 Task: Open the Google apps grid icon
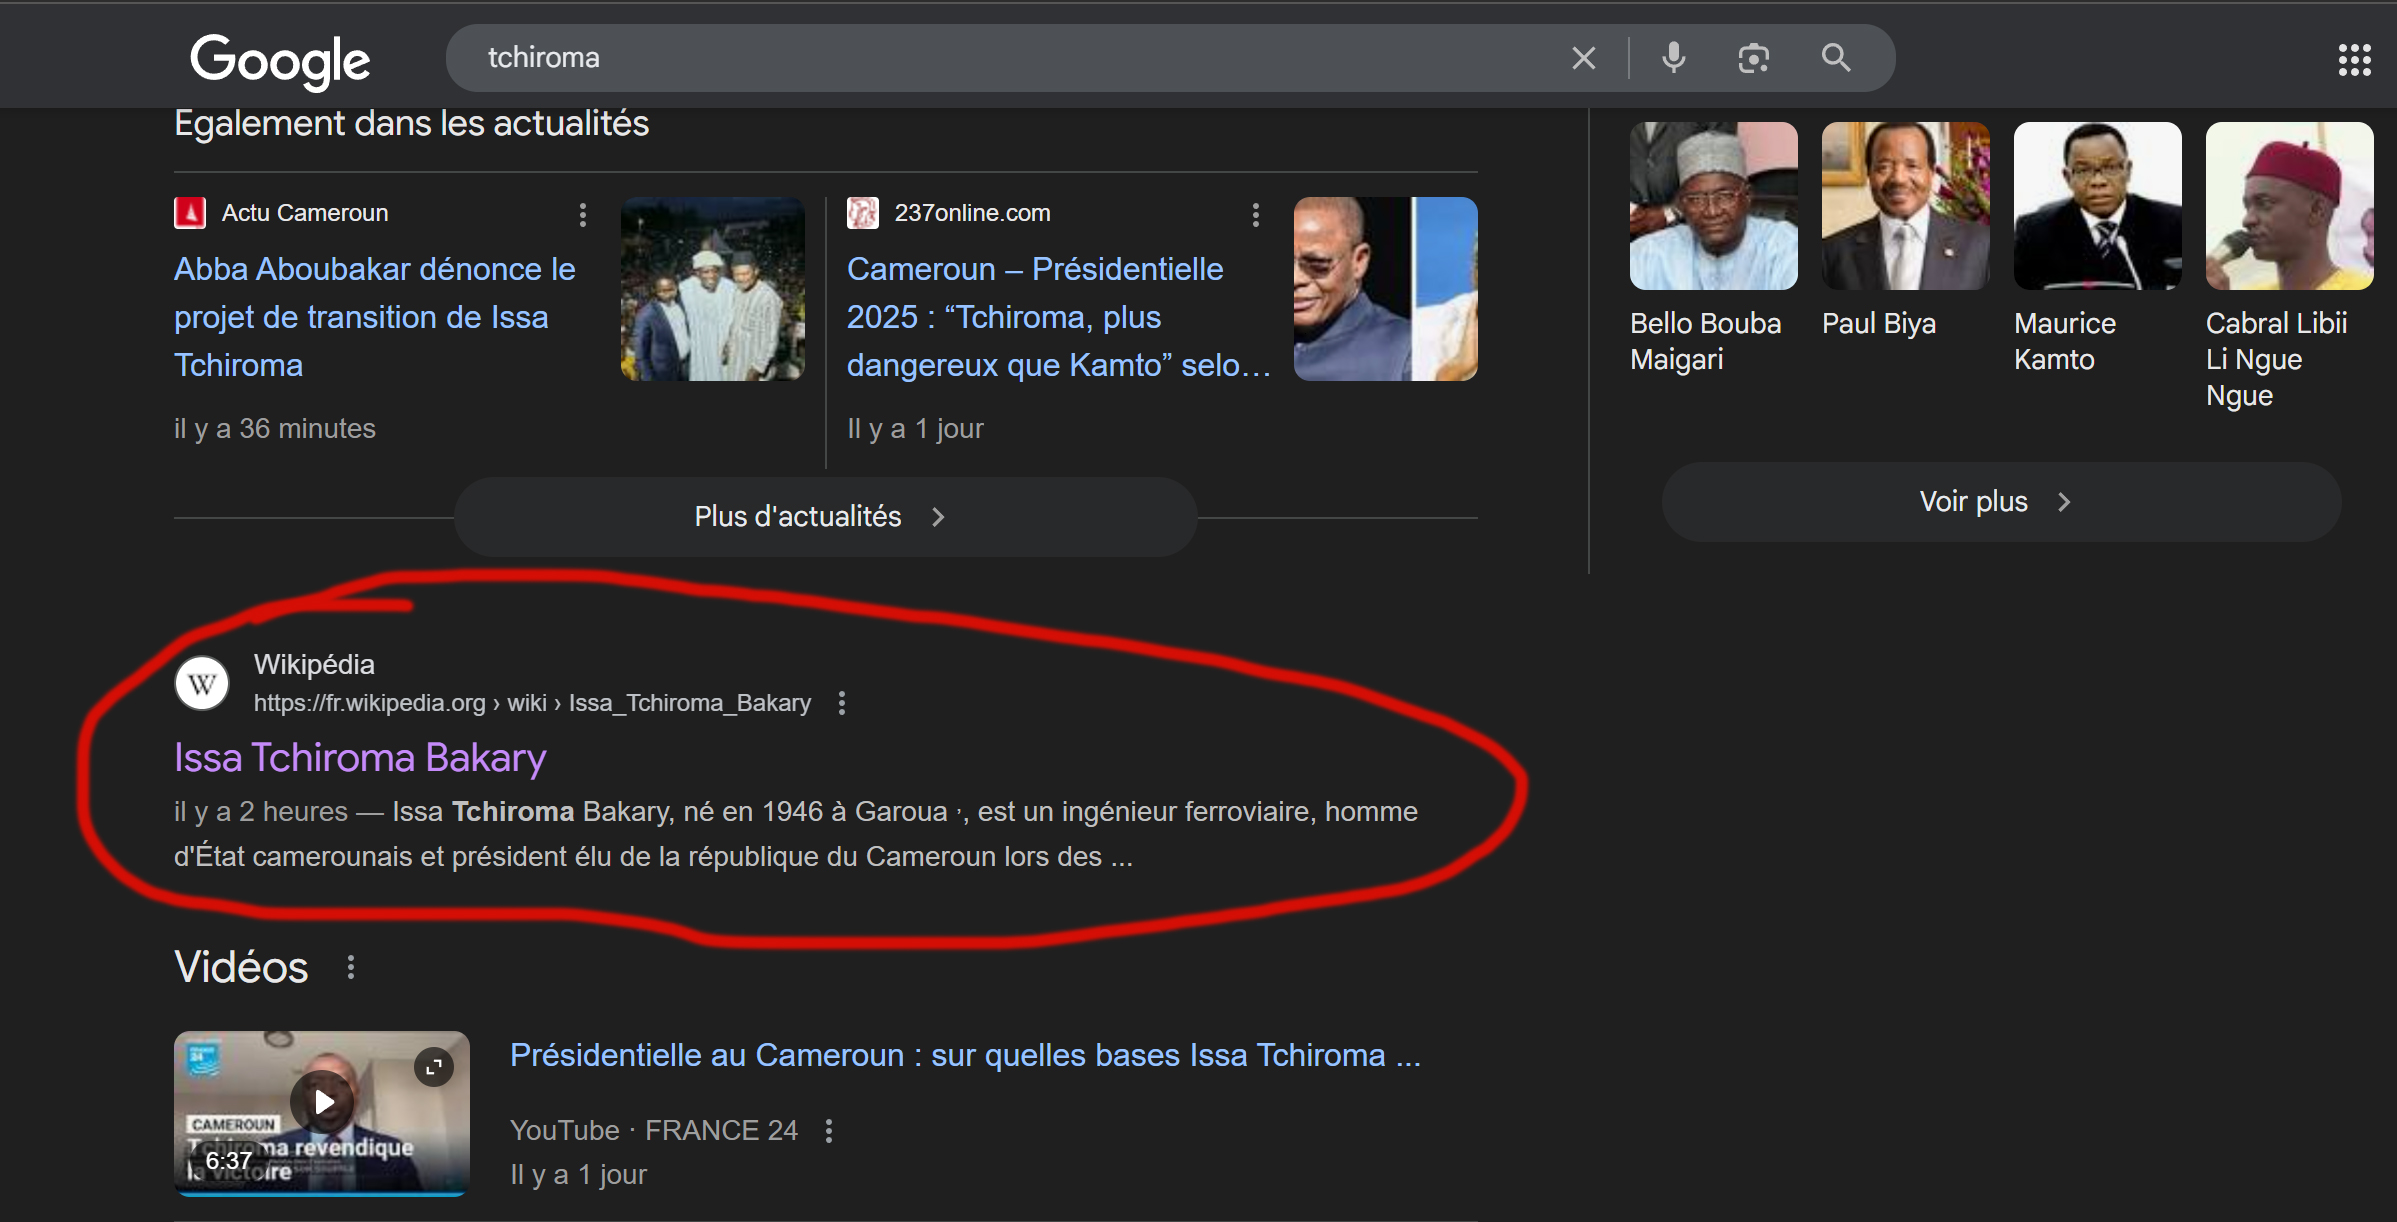2354,59
